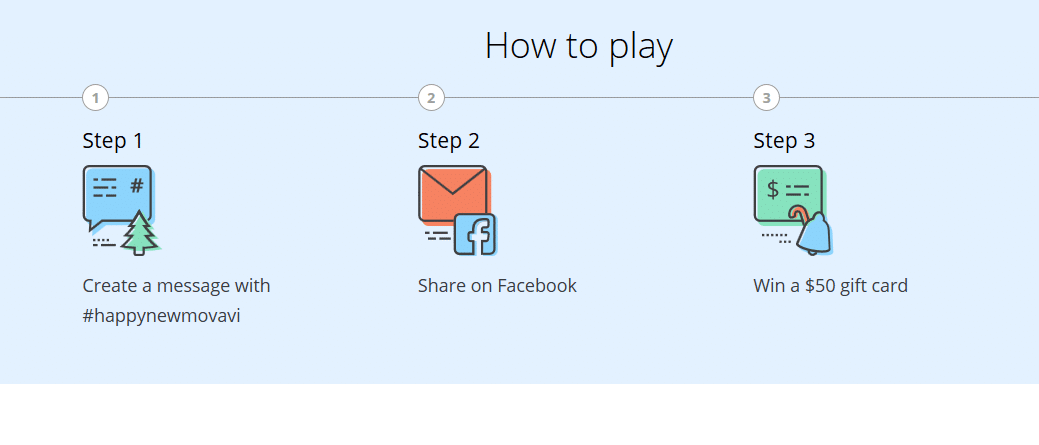Click the #happynewmovavi hashtag text
Screen dimensions: 1039x445
point(162,317)
